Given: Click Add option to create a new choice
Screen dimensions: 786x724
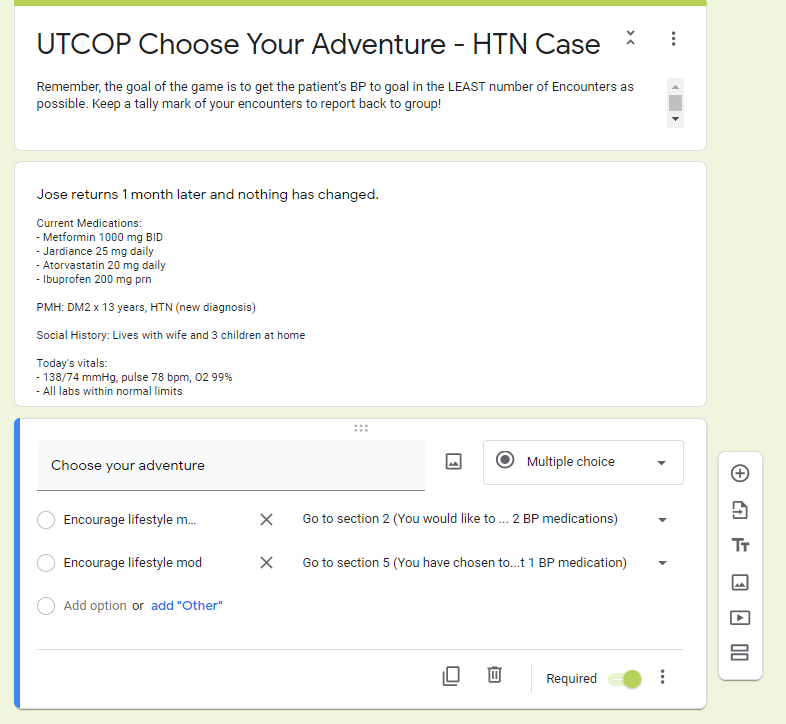Looking at the screenshot, I should (x=95, y=606).
